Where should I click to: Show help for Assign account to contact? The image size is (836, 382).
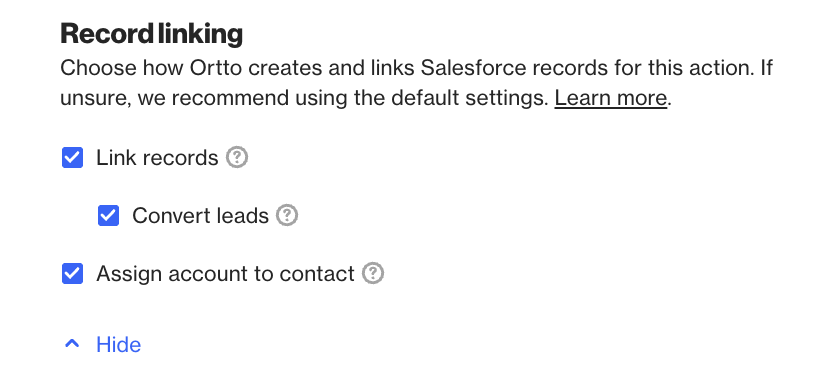(373, 273)
